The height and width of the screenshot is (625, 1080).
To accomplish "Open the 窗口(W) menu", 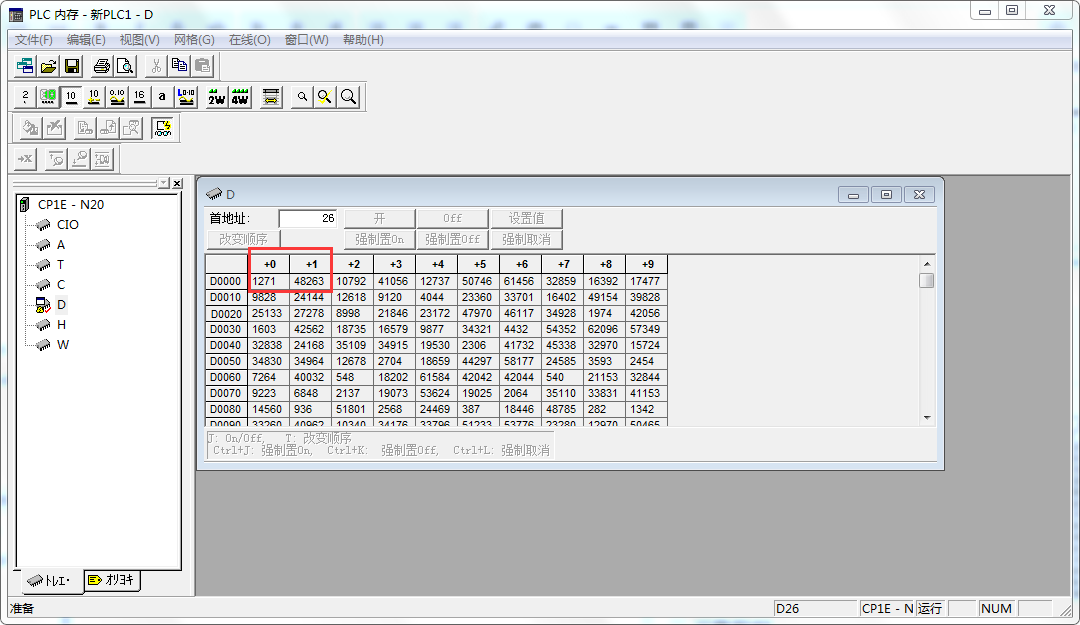I will click(307, 40).
